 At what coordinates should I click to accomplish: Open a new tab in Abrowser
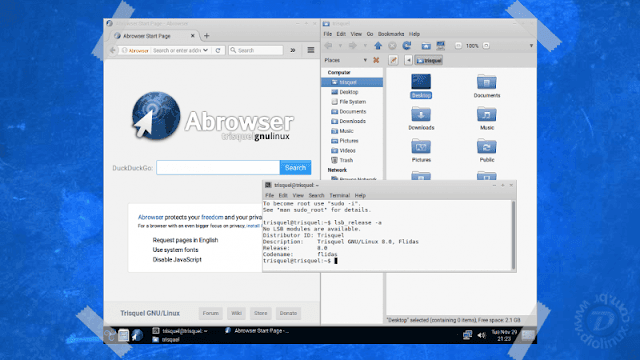pos(207,36)
